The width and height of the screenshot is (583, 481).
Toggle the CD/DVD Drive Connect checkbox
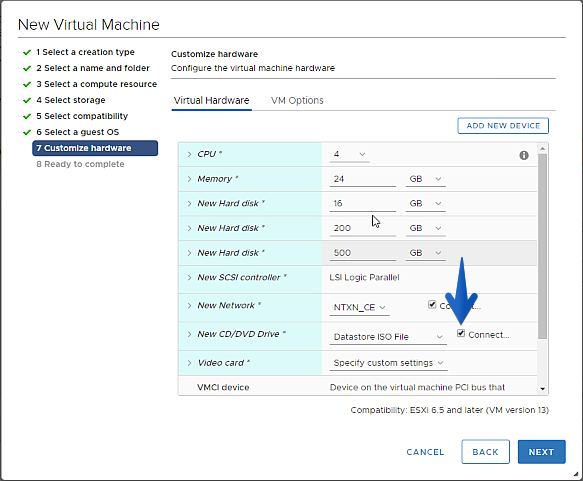[x=461, y=333]
